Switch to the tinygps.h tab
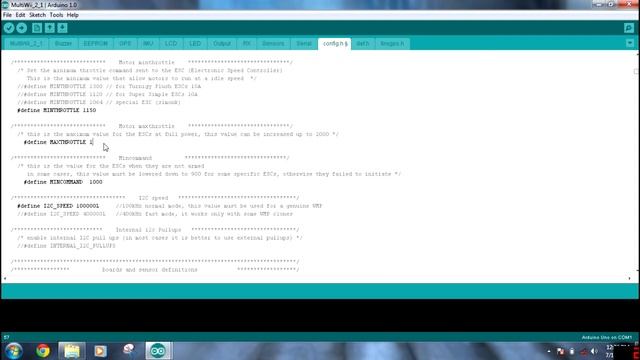This screenshot has height=360, width=640. (392, 44)
